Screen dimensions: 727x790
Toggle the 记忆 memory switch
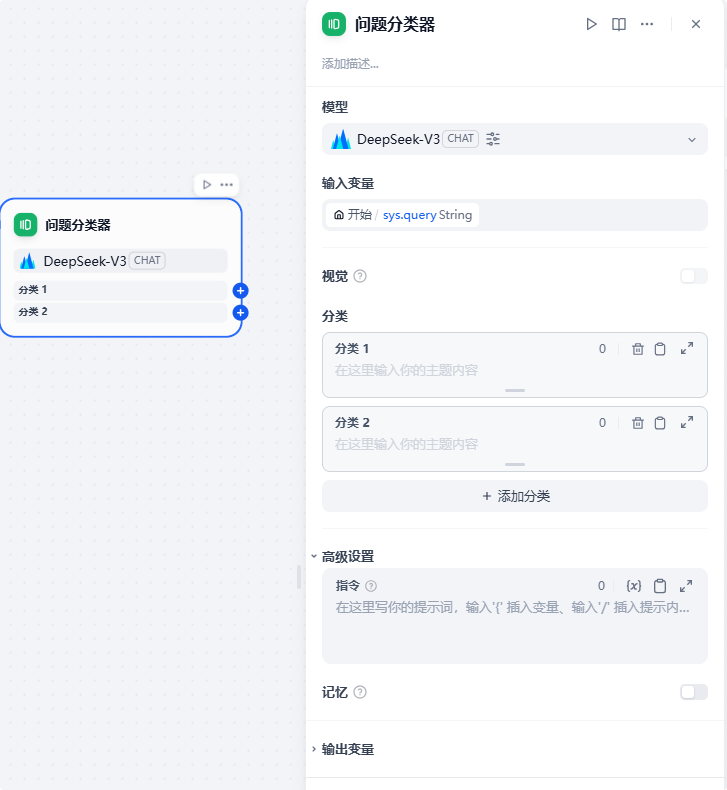pos(694,692)
